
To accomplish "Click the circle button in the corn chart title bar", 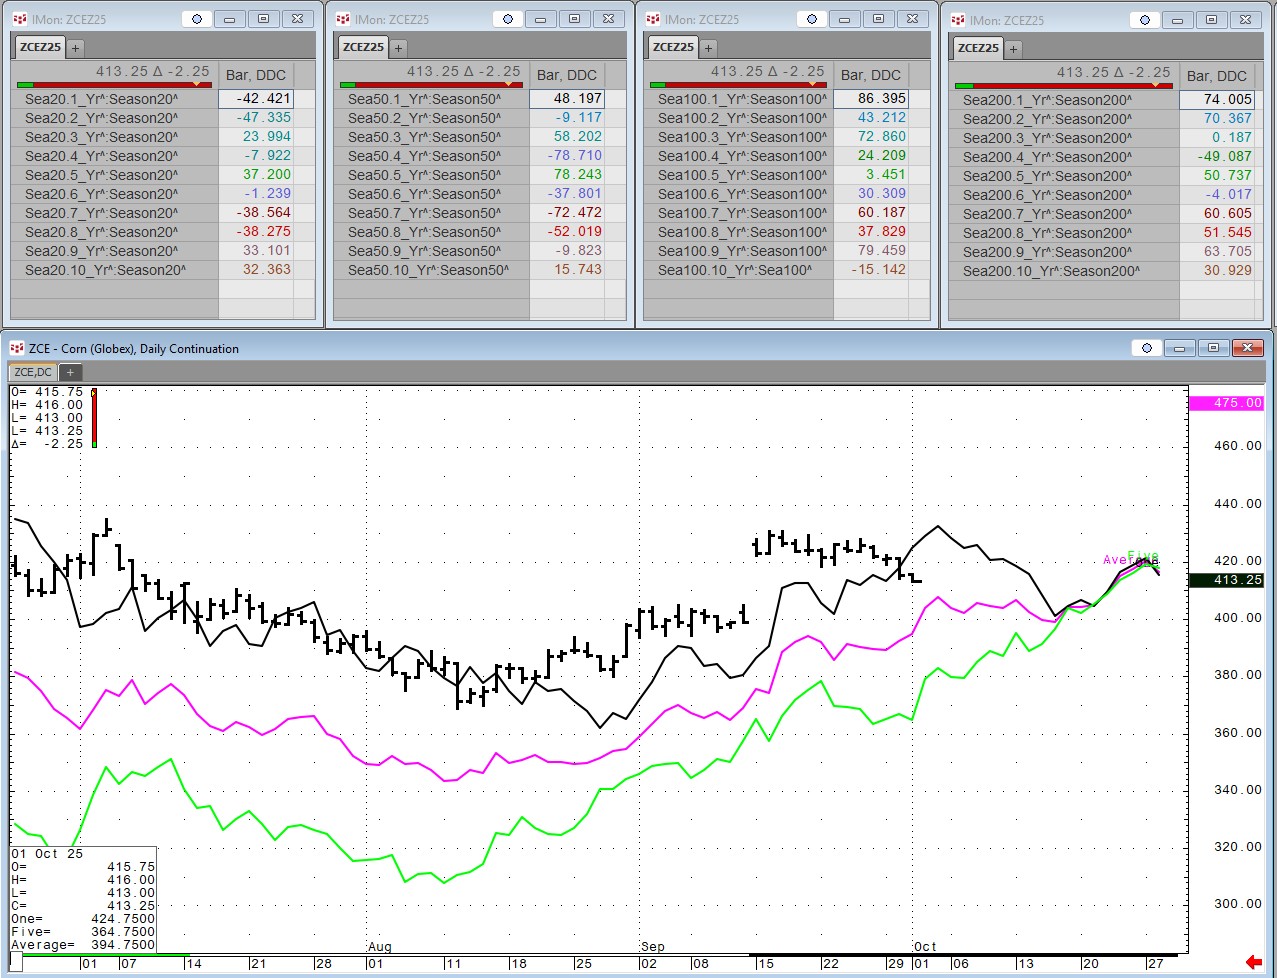I will [1147, 348].
